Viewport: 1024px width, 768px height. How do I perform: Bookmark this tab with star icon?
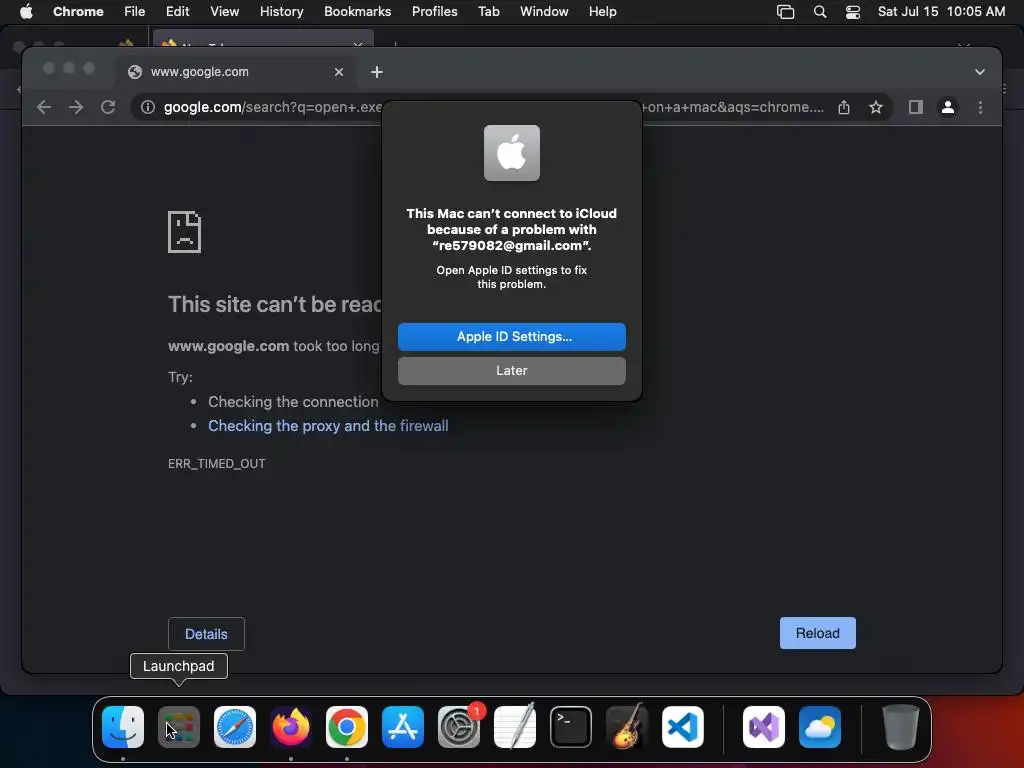point(876,107)
